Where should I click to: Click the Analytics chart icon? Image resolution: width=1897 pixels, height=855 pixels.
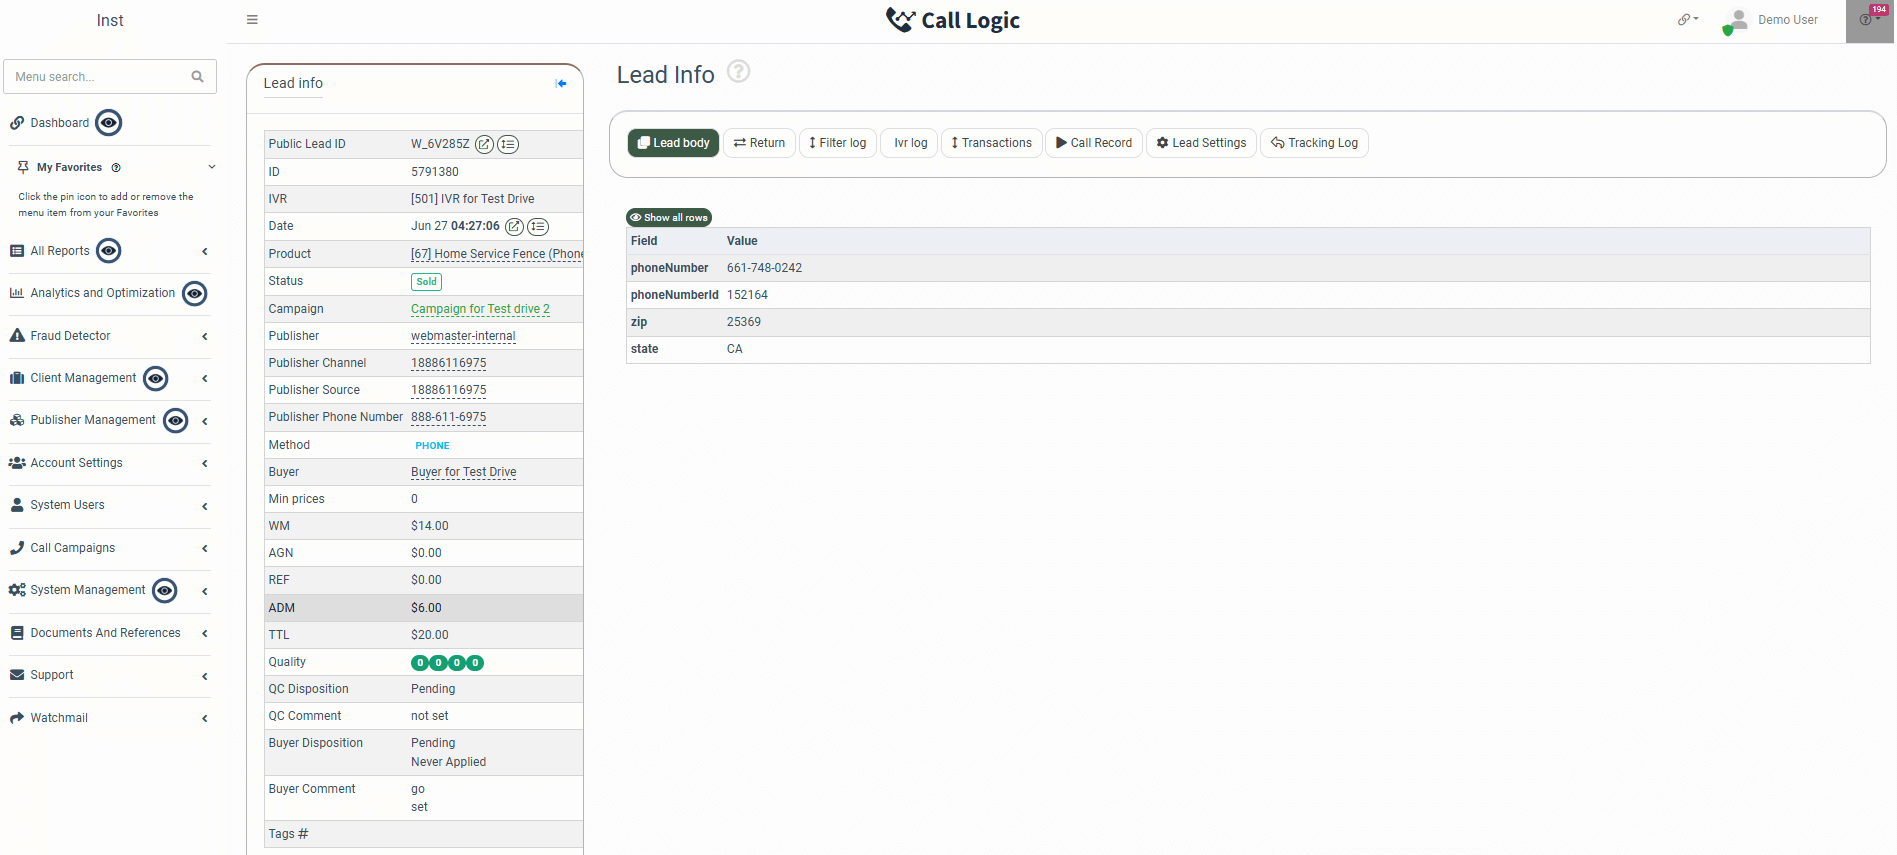[x=17, y=293]
